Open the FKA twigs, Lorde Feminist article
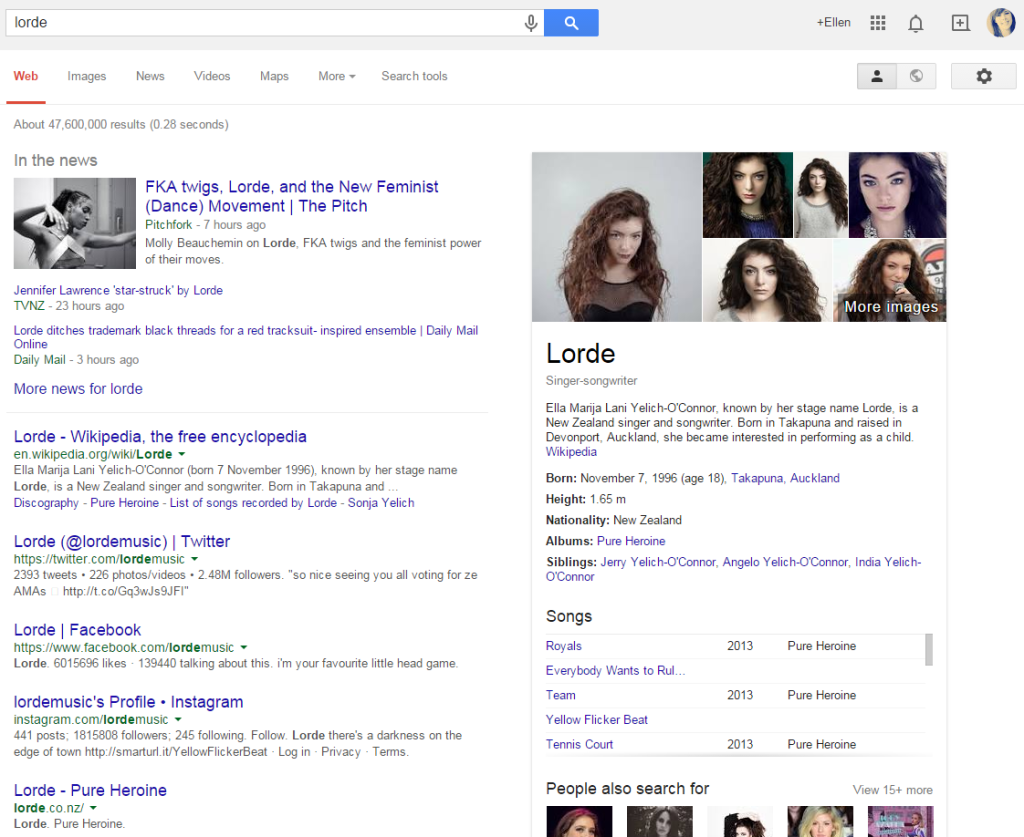Image resolution: width=1024 pixels, height=837 pixels. click(x=291, y=196)
